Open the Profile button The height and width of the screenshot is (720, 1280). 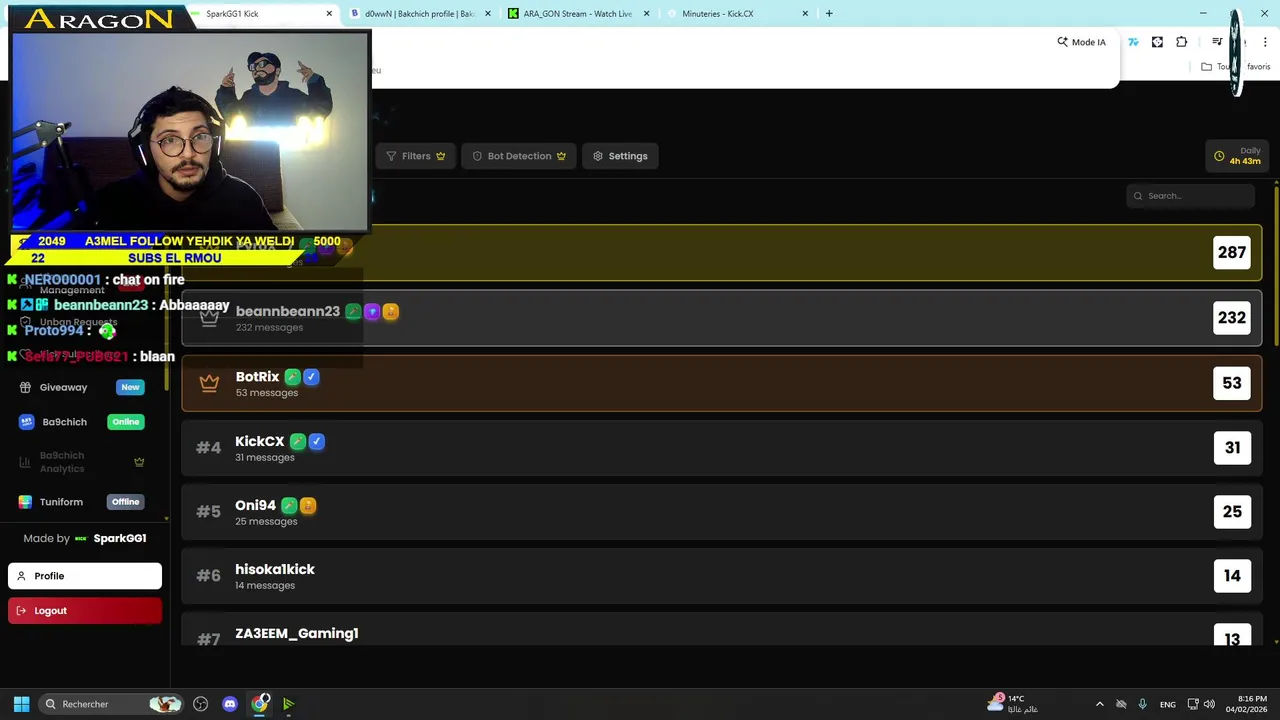(x=85, y=576)
